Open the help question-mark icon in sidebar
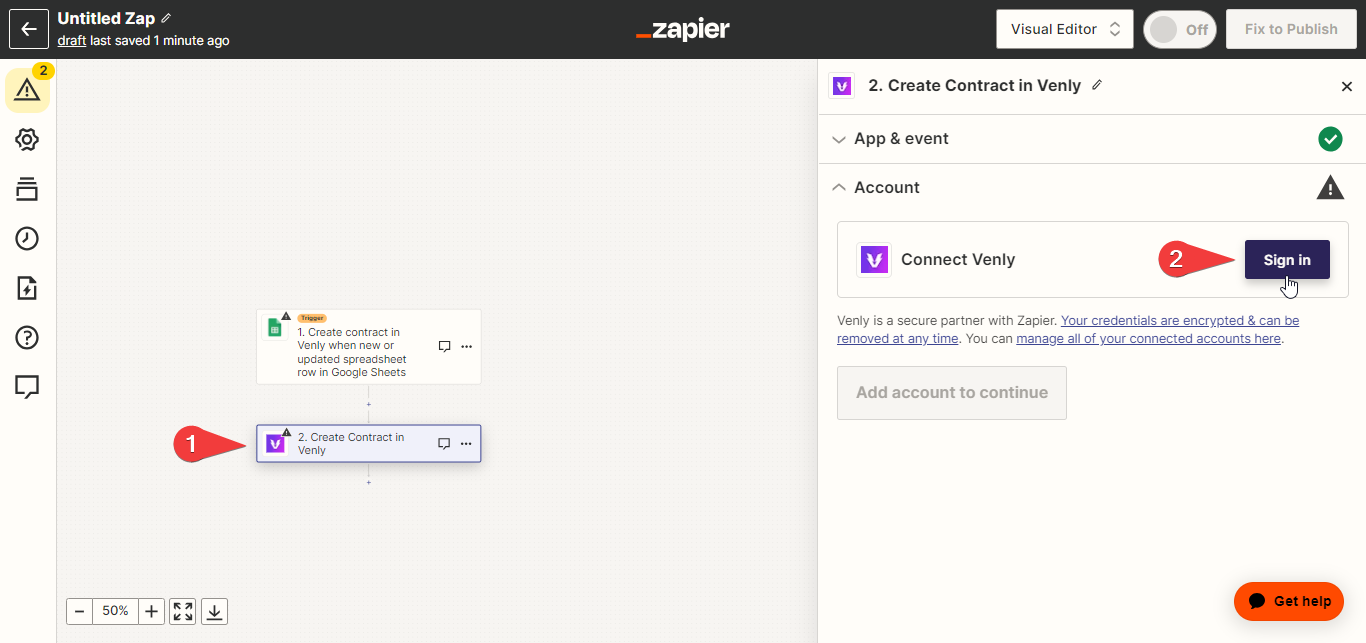Image resolution: width=1366 pixels, height=643 pixels. (x=27, y=337)
